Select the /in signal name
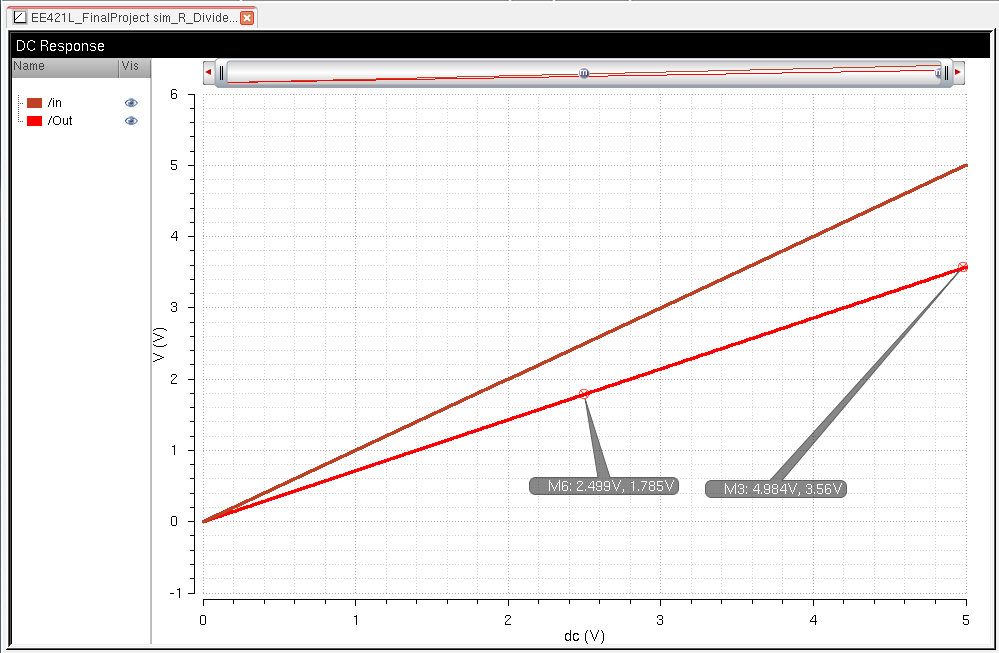The width and height of the screenshot is (999, 653). (x=55, y=103)
